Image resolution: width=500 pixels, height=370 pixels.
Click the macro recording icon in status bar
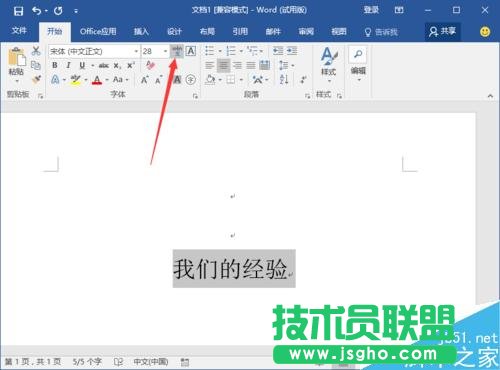(185, 362)
